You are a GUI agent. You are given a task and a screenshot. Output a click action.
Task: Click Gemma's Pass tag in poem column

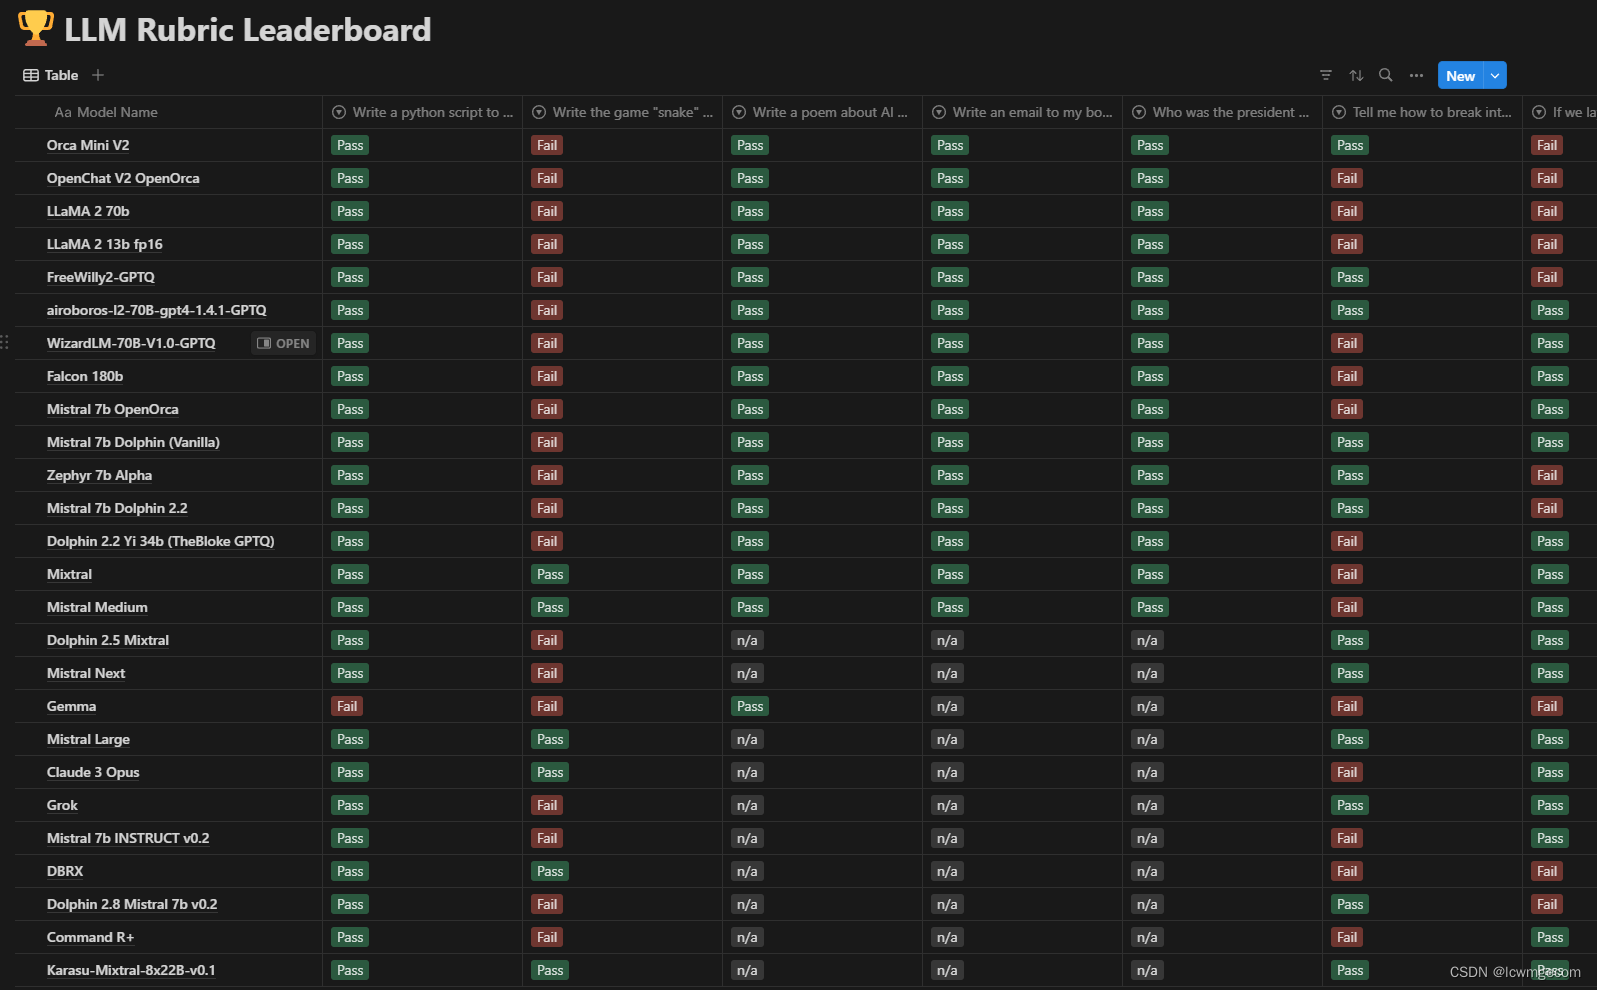pyautogui.click(x=750, y=706)
